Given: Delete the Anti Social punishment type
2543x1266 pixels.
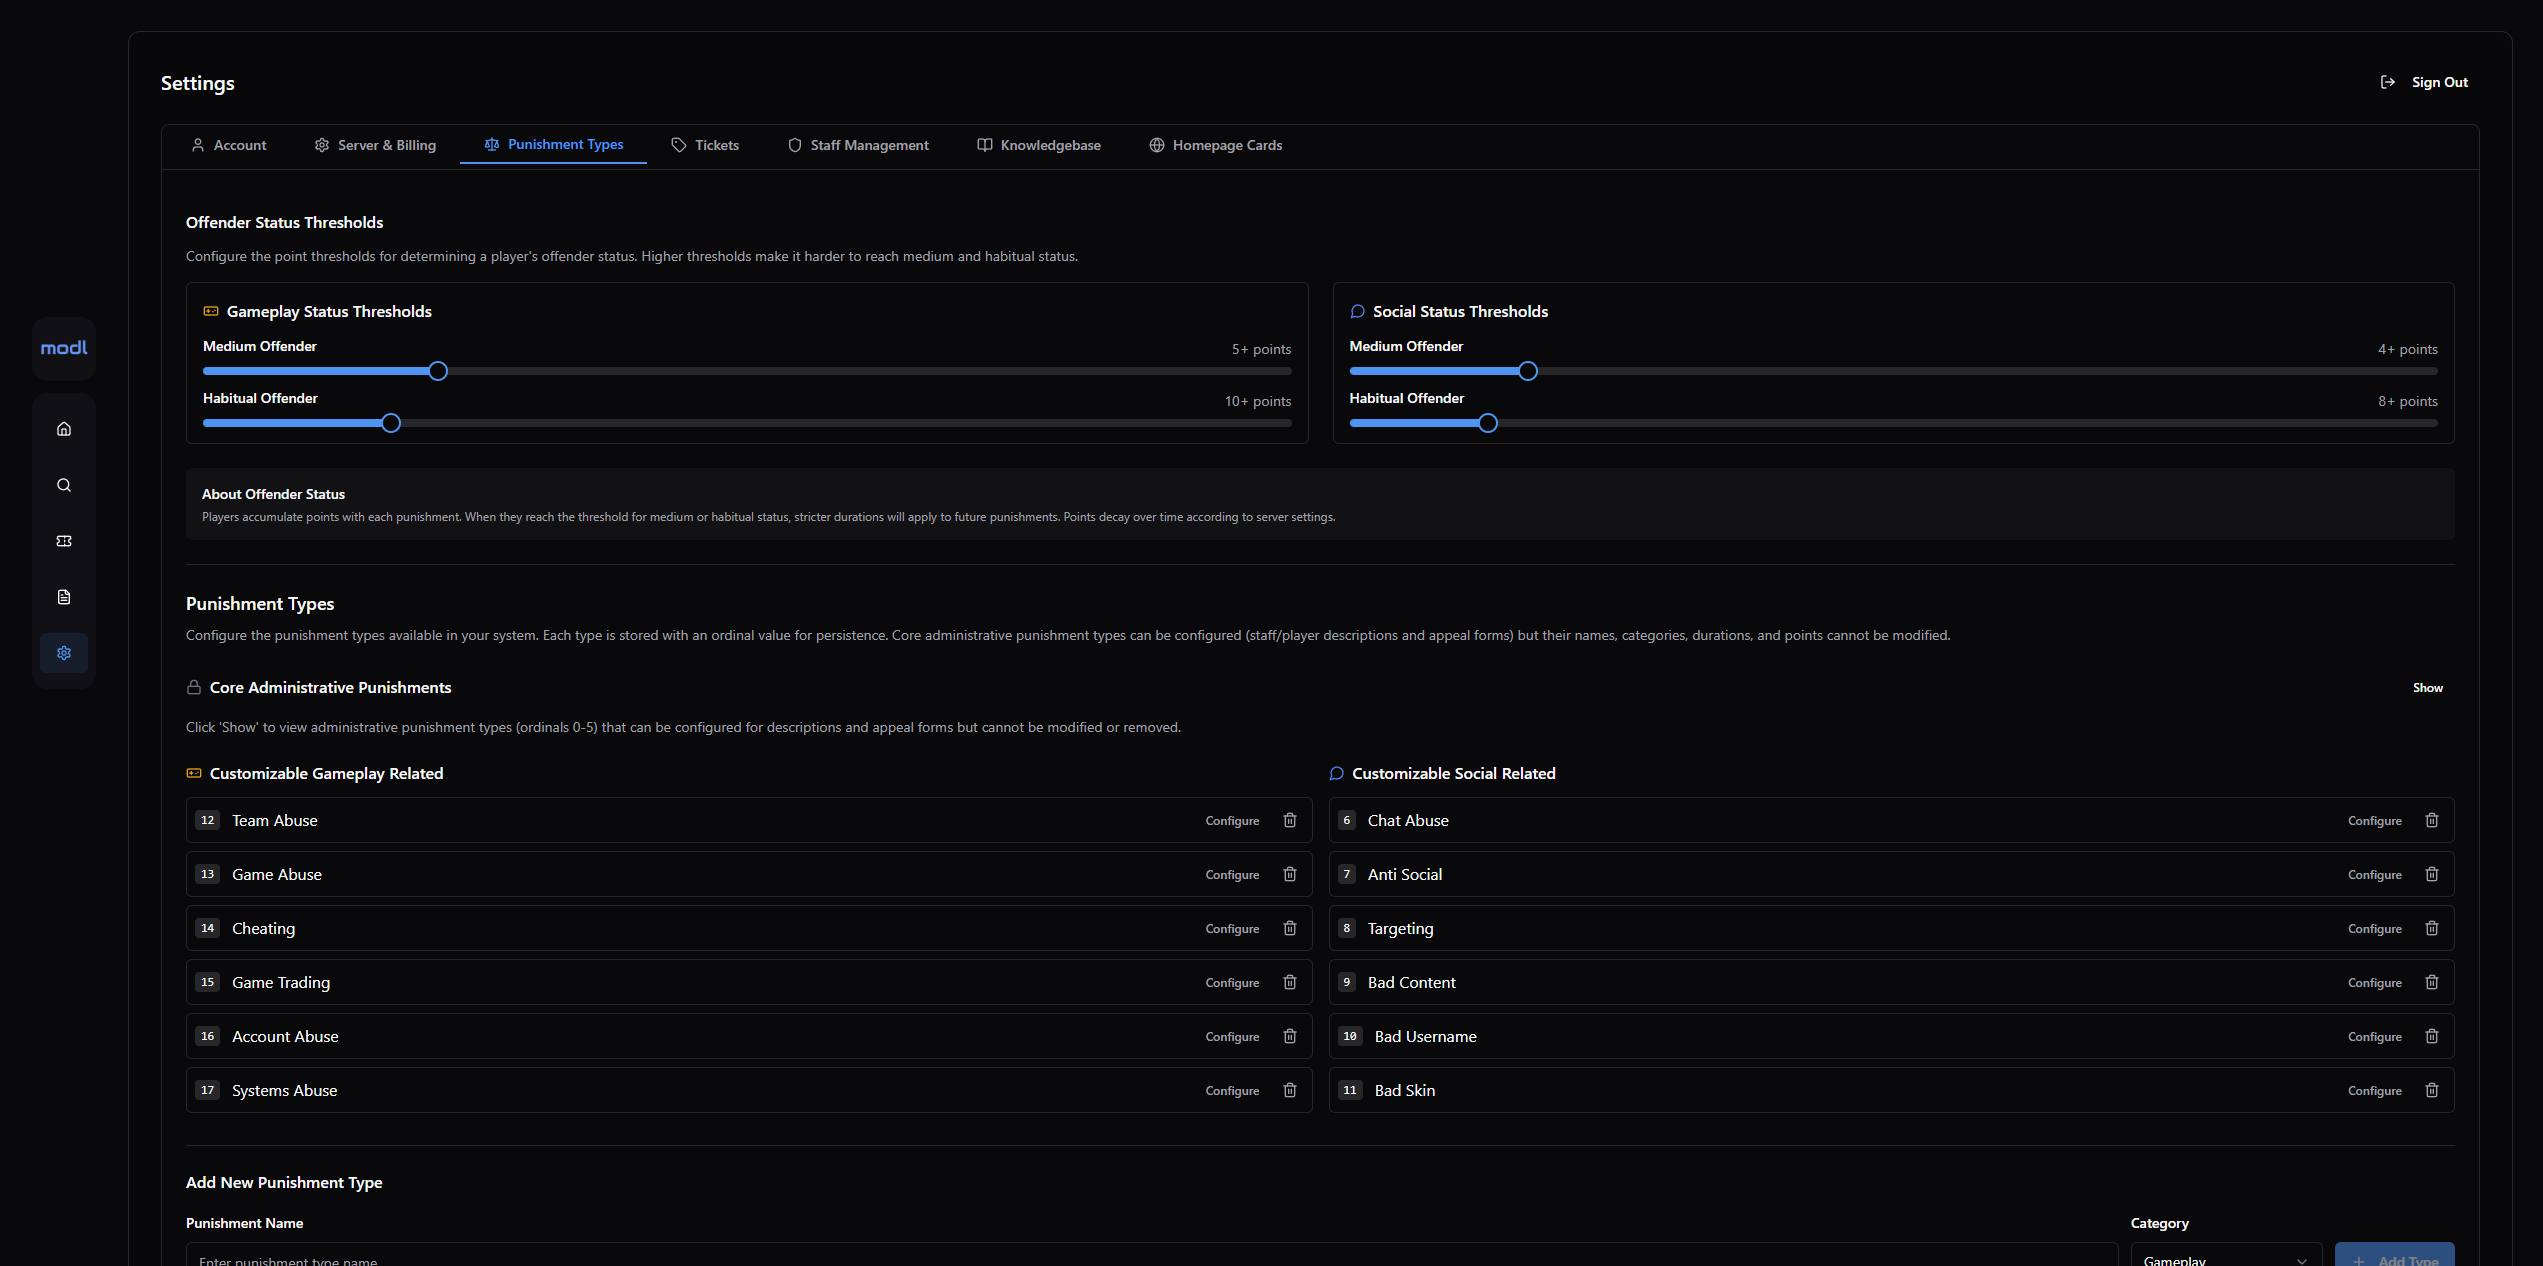Looking at the screenshot, I should point(2432,874).
